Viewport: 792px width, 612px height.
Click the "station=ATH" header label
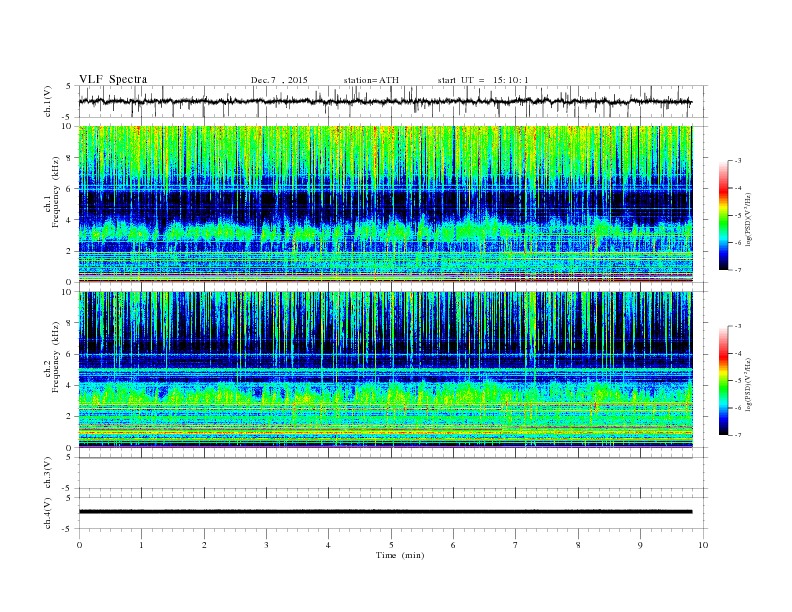[x=371, y=80]
